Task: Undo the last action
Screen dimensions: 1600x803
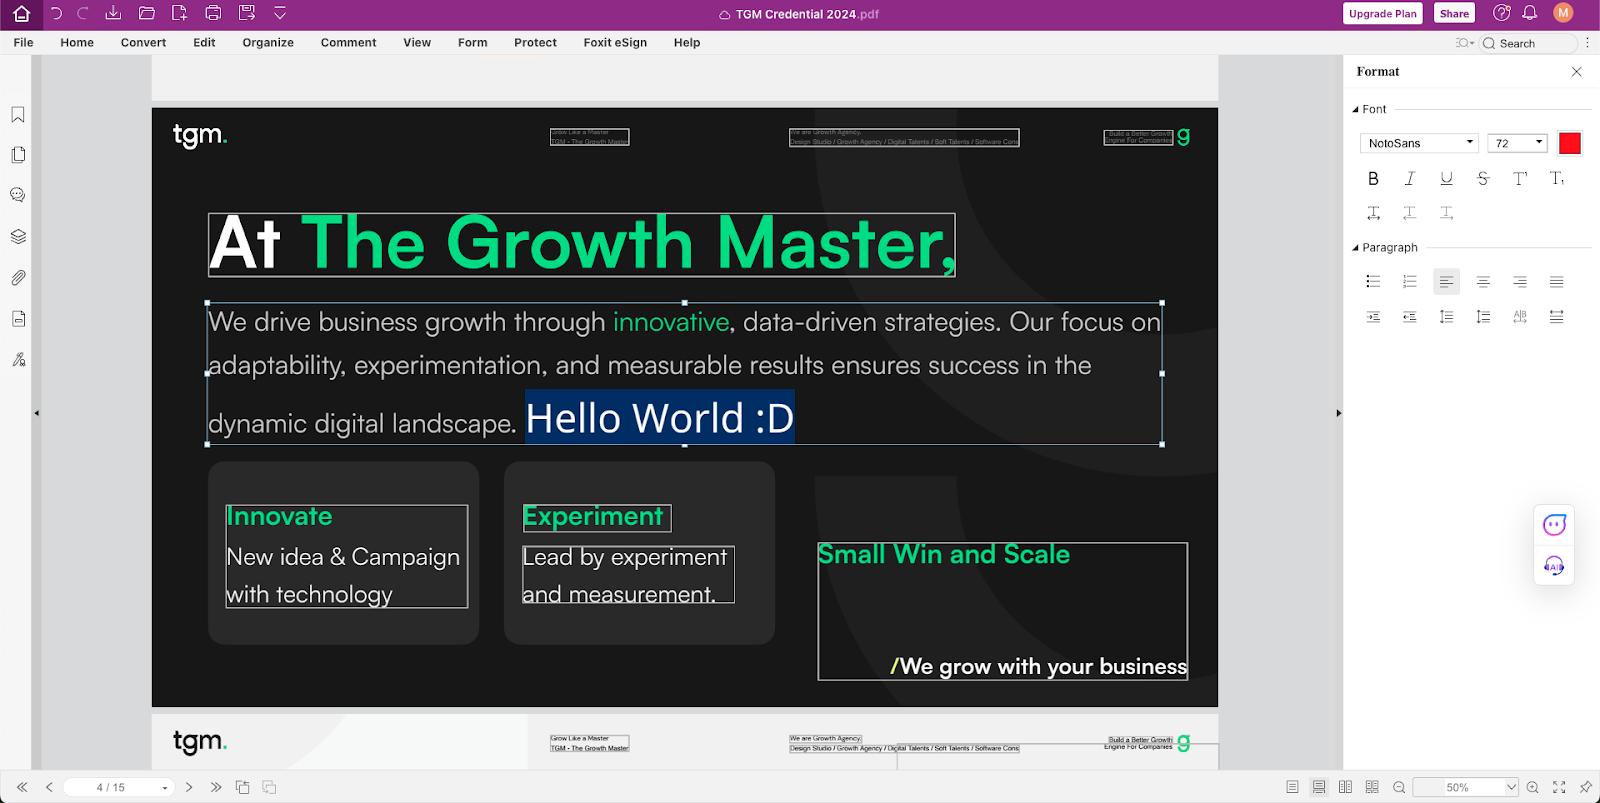Action: (x=56, y=14)
